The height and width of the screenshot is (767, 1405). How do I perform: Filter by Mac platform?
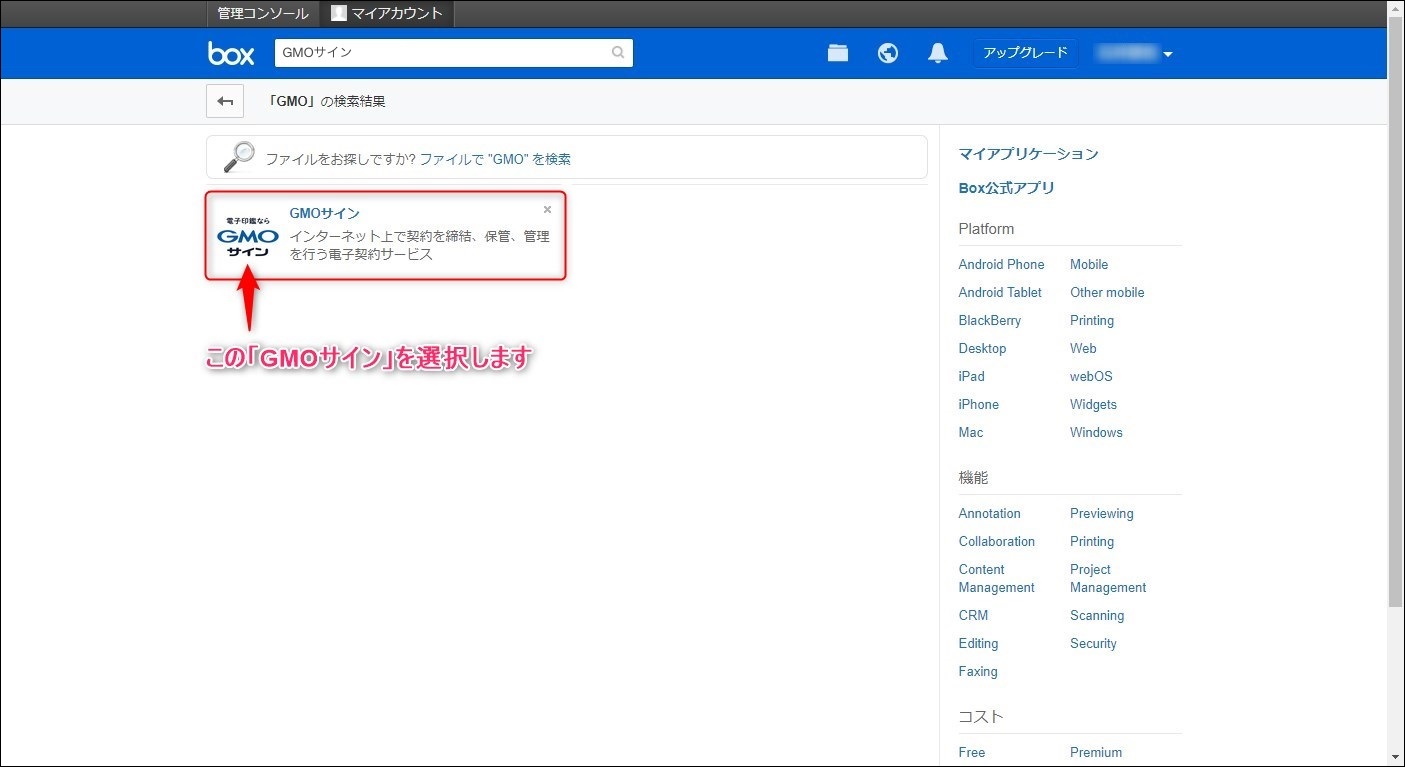click(x=970, y=432)
